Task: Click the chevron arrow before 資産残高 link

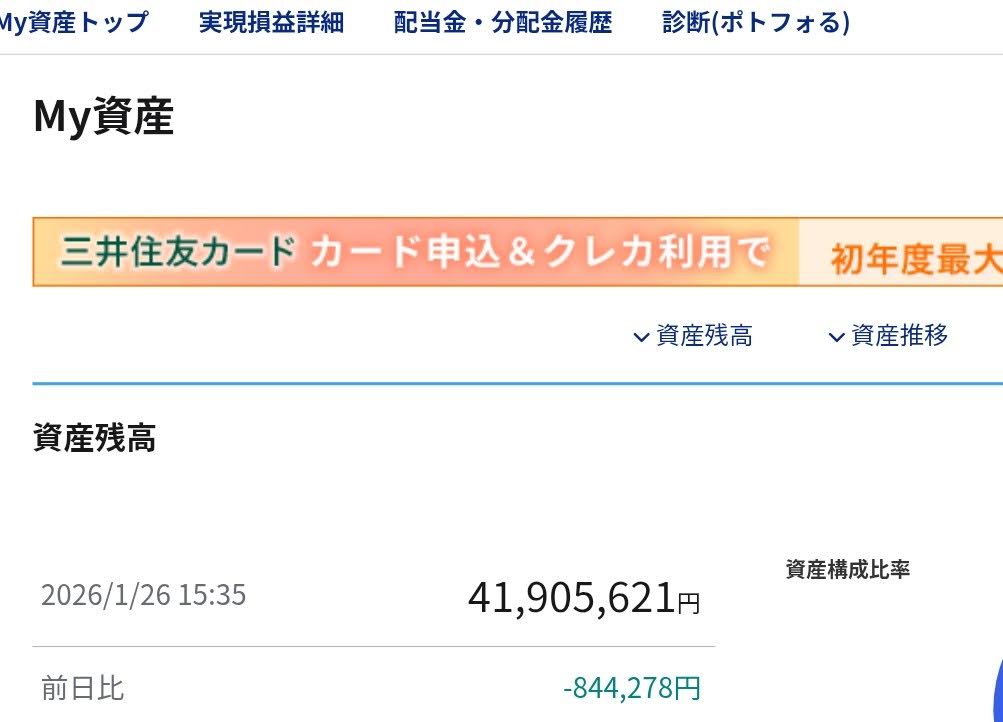Action: coord(641,337)
